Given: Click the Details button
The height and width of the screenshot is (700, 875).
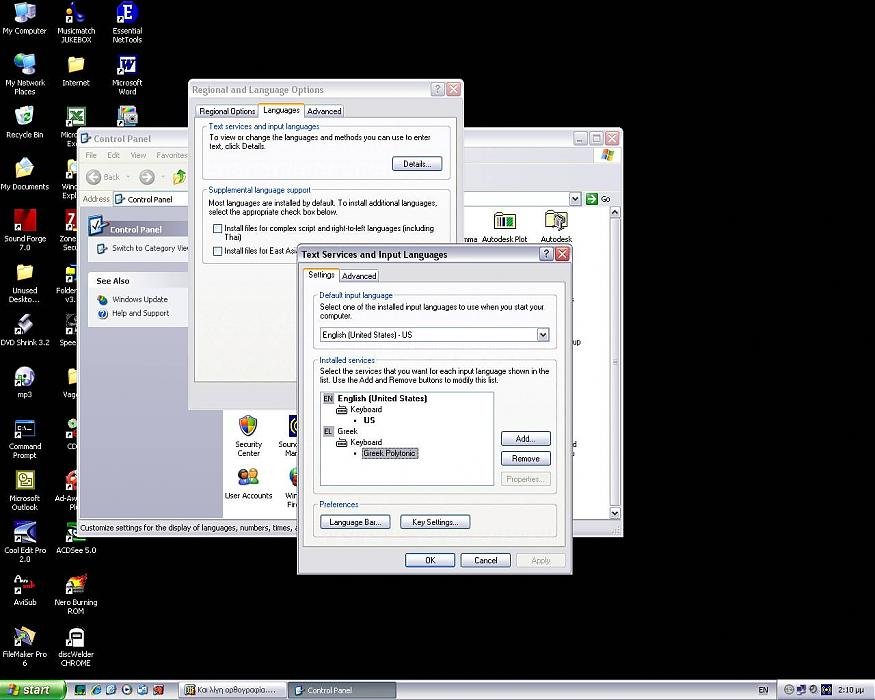Looking at the screenshot, I should pos(417,164).
